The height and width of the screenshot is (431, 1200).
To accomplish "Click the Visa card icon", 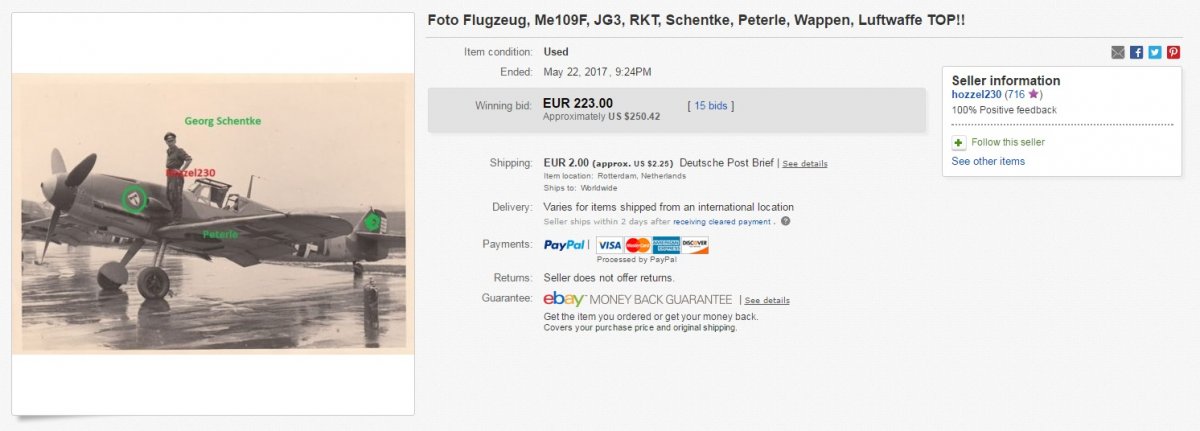I will click(610, 245).
